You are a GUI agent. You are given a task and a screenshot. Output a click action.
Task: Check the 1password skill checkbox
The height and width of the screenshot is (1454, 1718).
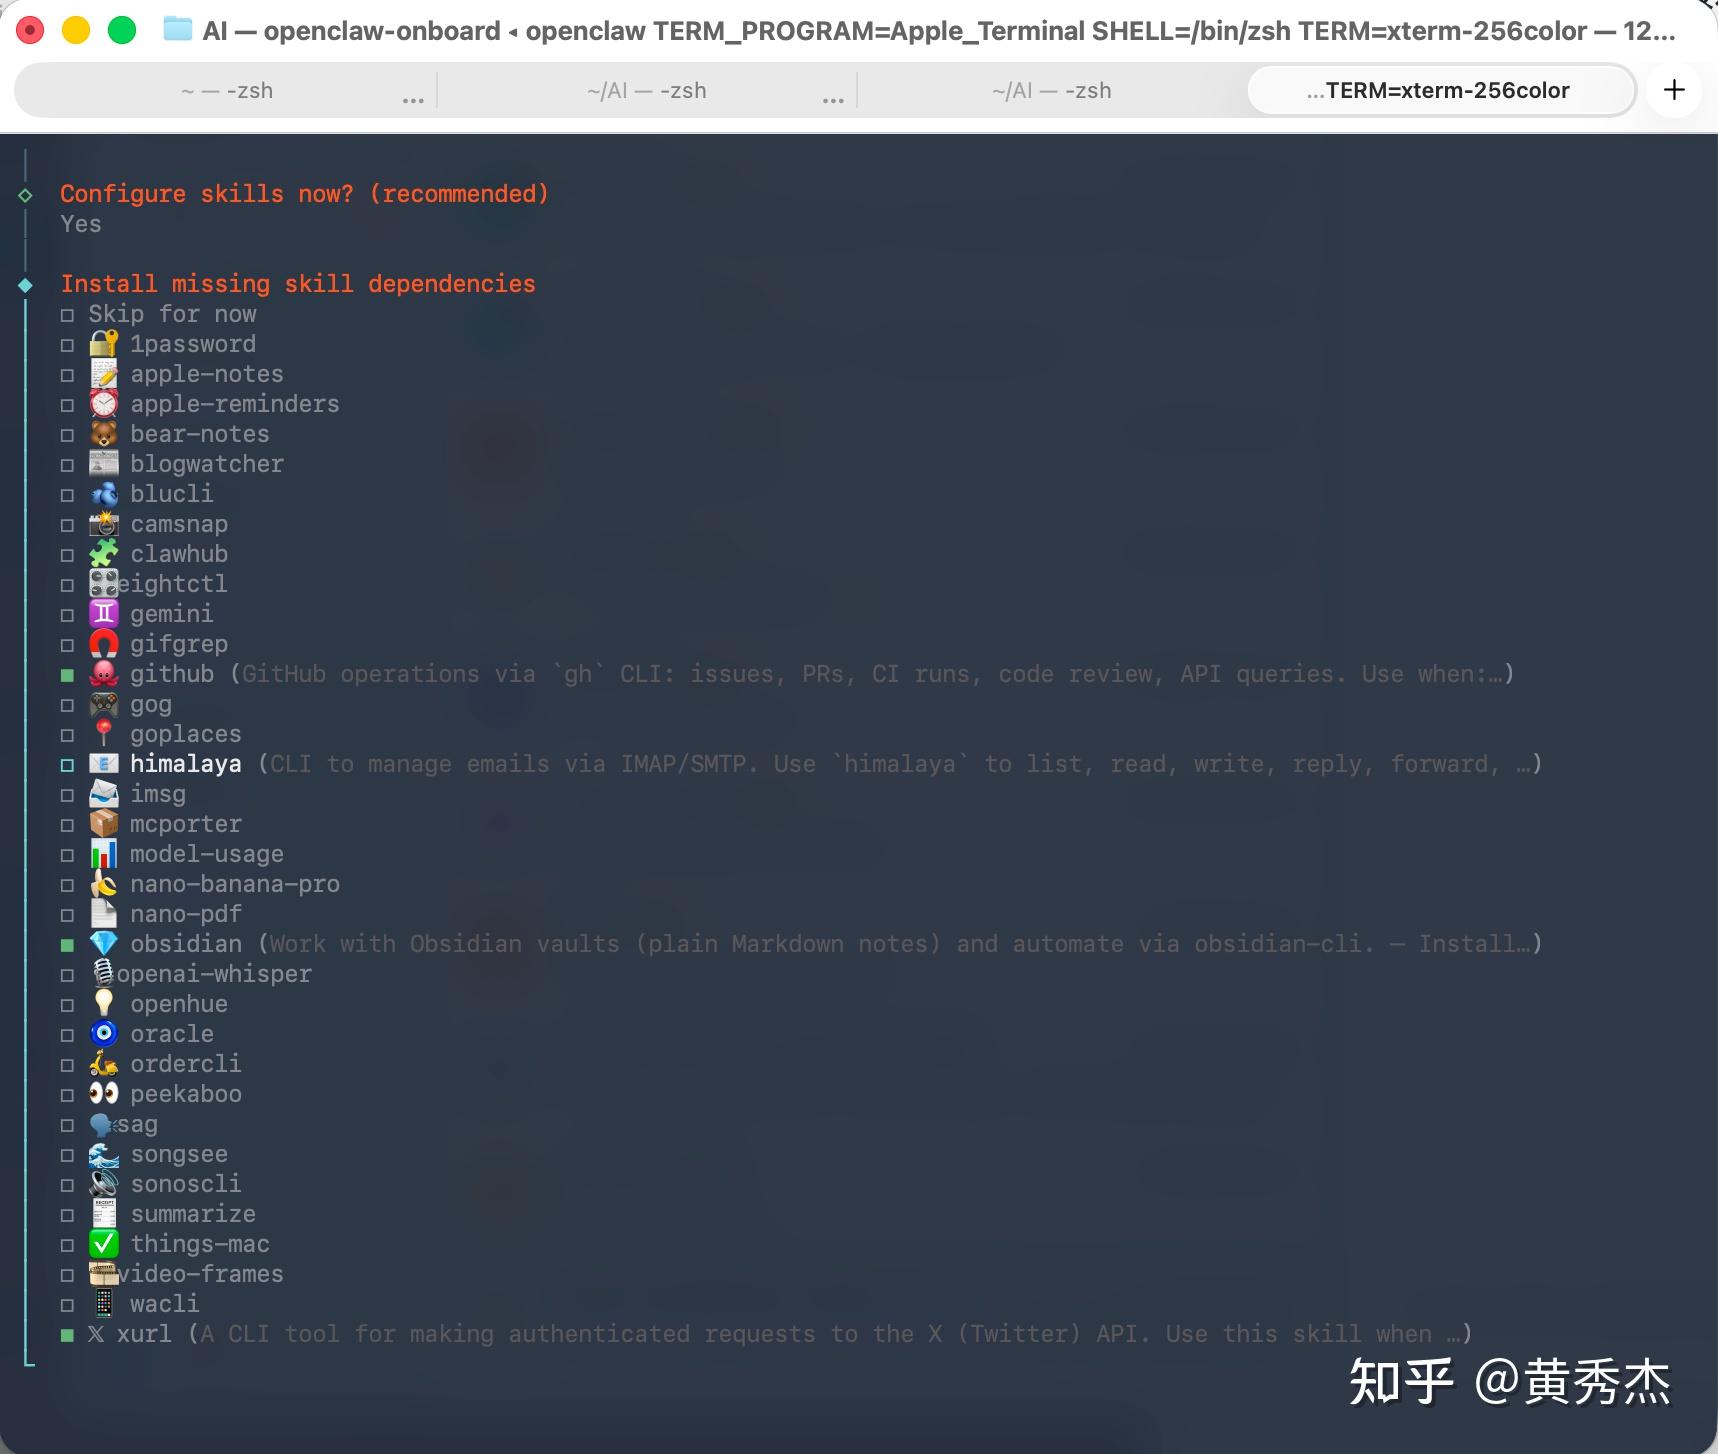point(67,345)
